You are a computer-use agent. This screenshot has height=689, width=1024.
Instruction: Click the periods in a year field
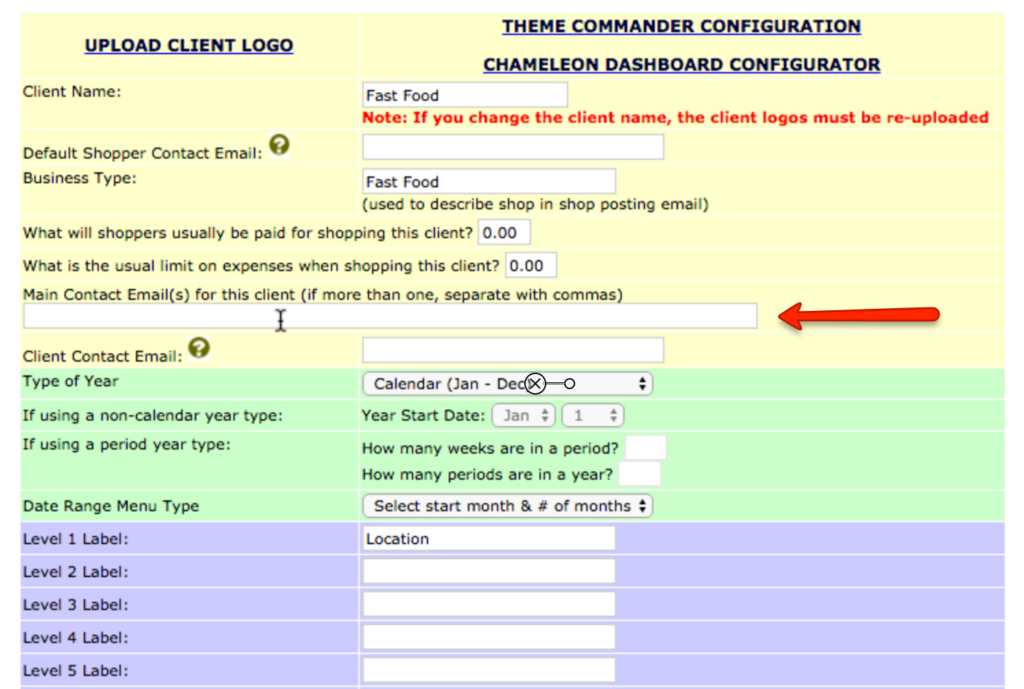click(640, 474)
